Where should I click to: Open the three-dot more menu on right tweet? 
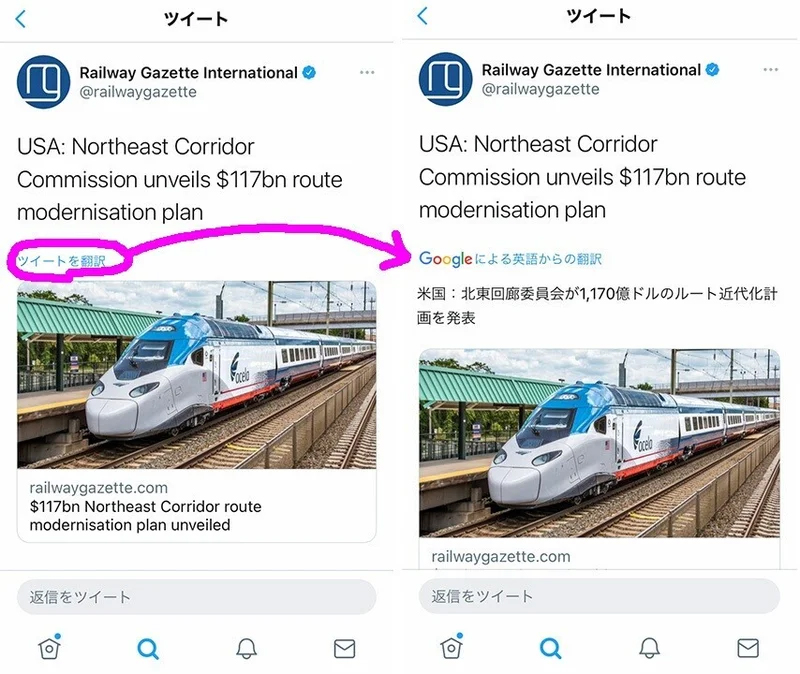click(x=770, y=70)
